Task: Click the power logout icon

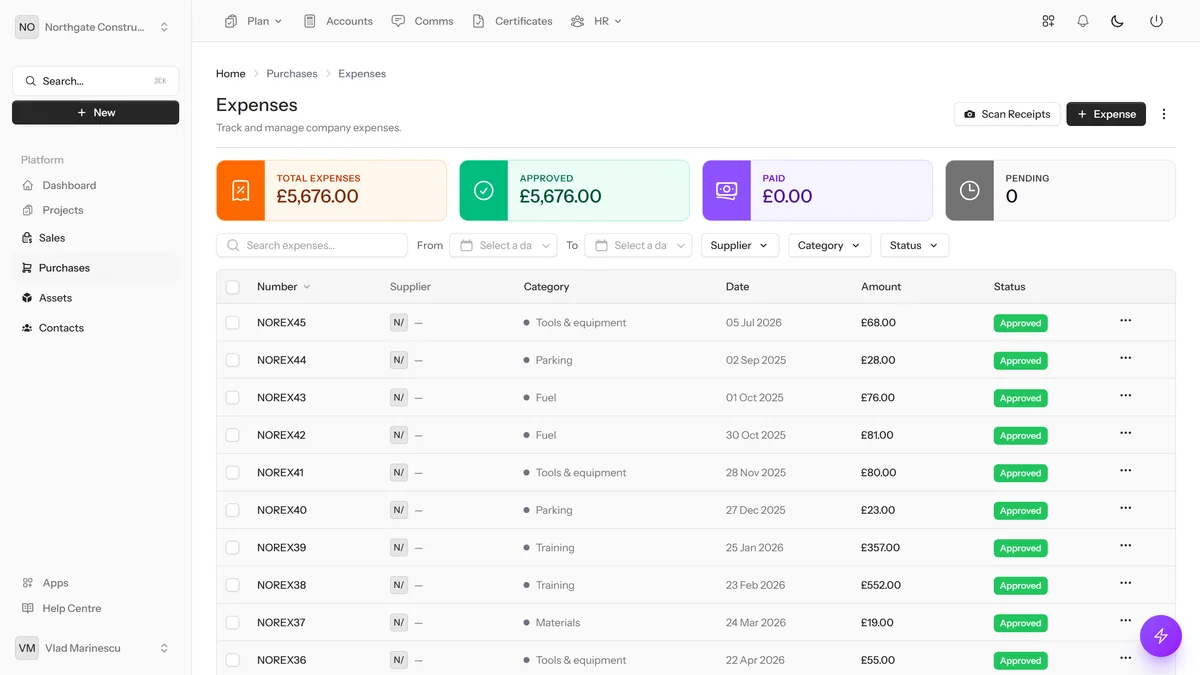Action: tap(1156, 21)
